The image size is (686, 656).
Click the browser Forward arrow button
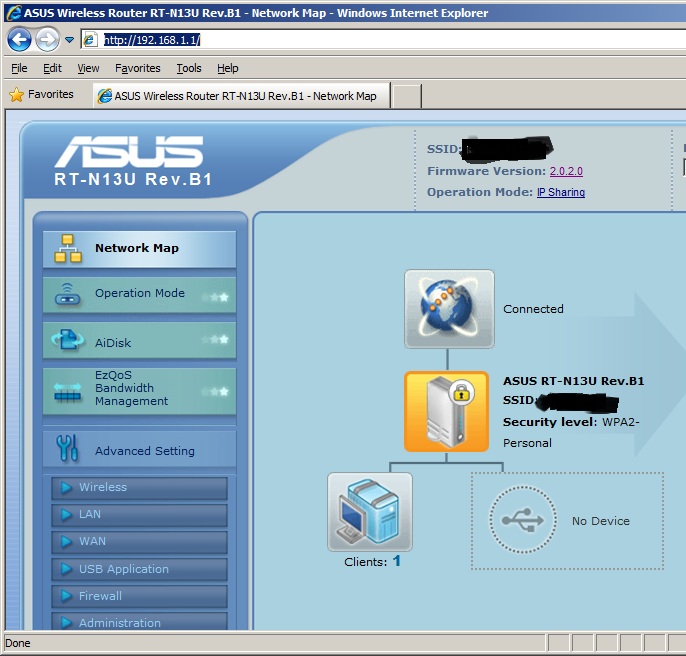pyautogui.click(x=47, y=40)
